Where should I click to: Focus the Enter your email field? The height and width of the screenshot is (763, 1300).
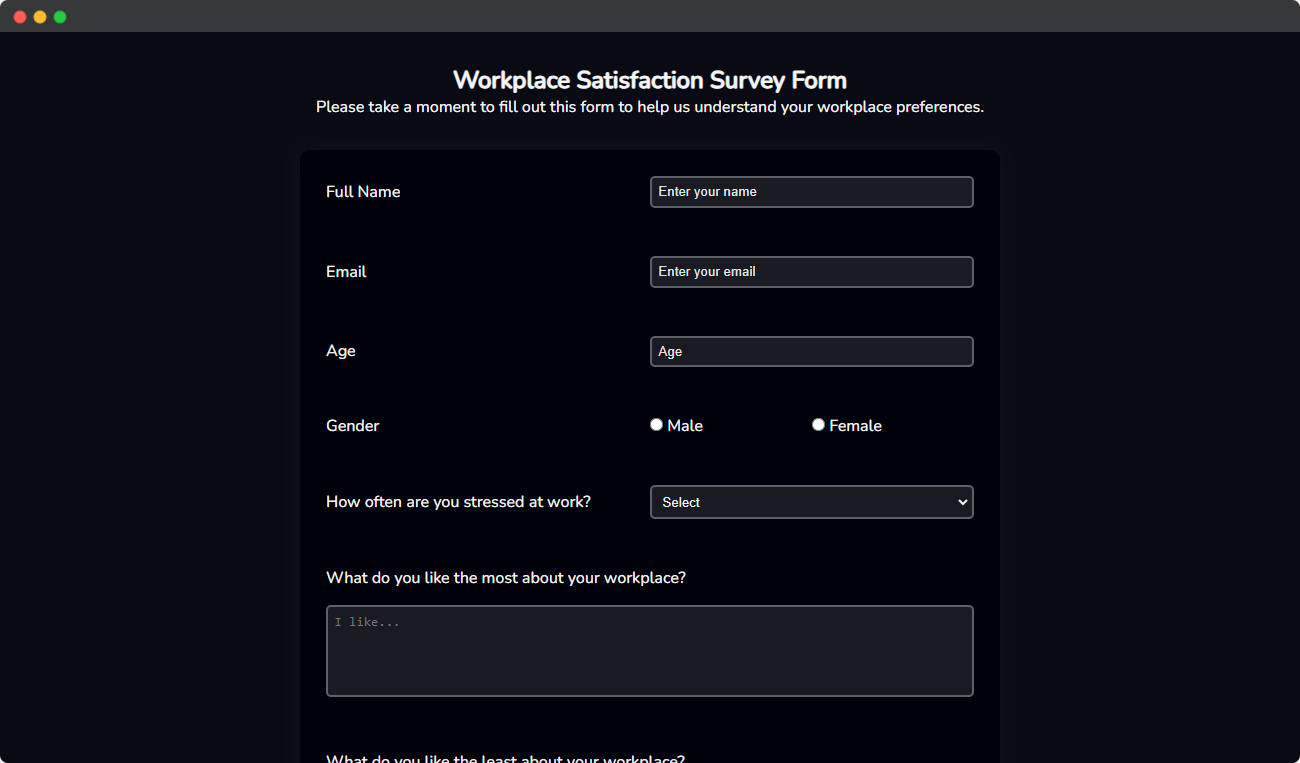811,272
